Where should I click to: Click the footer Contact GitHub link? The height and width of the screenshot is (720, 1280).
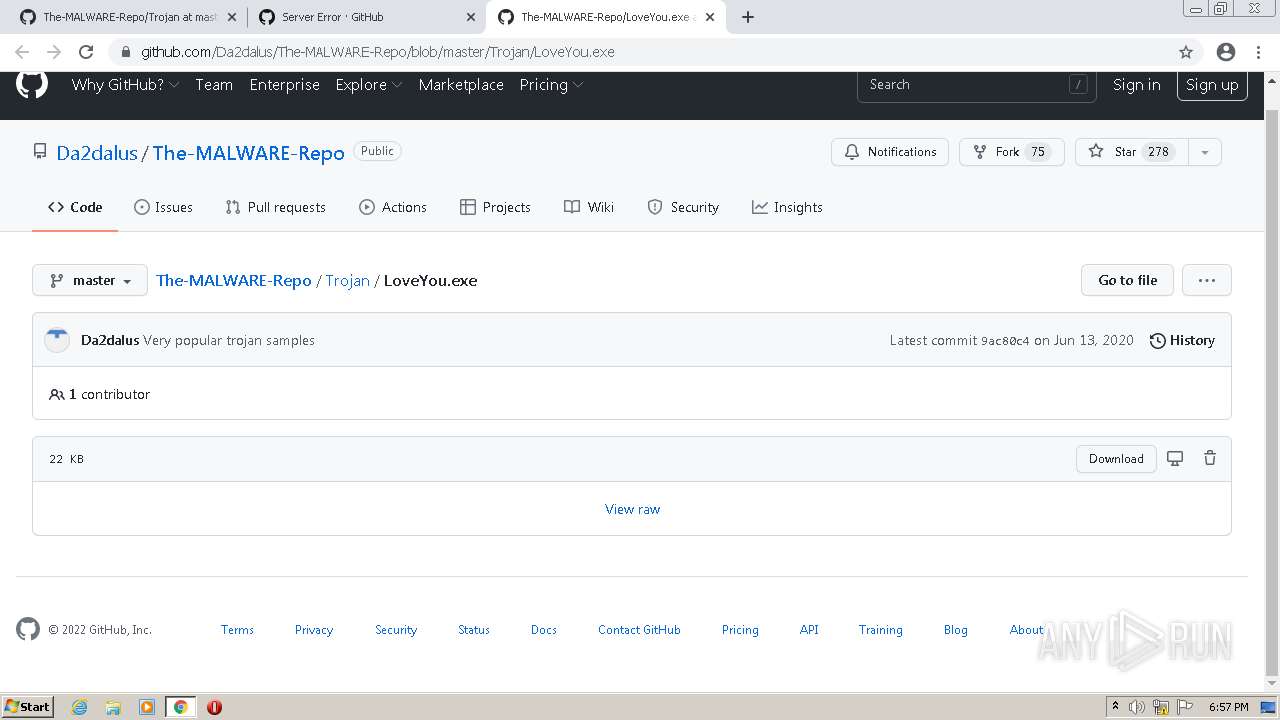click(639, 630)
